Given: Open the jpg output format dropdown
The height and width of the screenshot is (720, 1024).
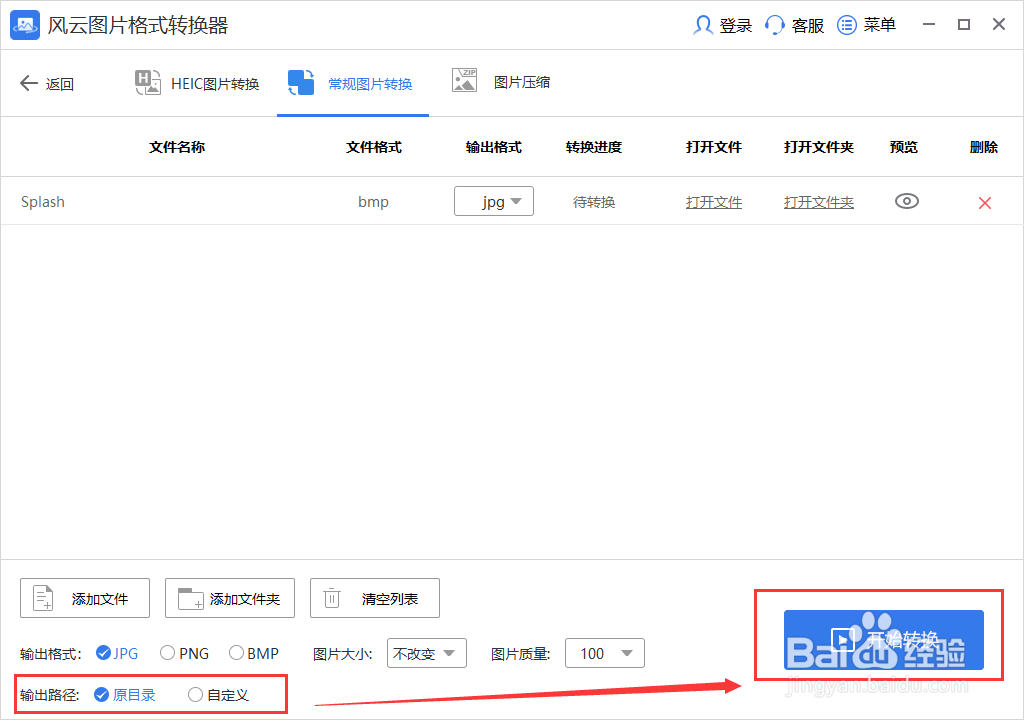Looking at the screenshot, I should [493, 201].
